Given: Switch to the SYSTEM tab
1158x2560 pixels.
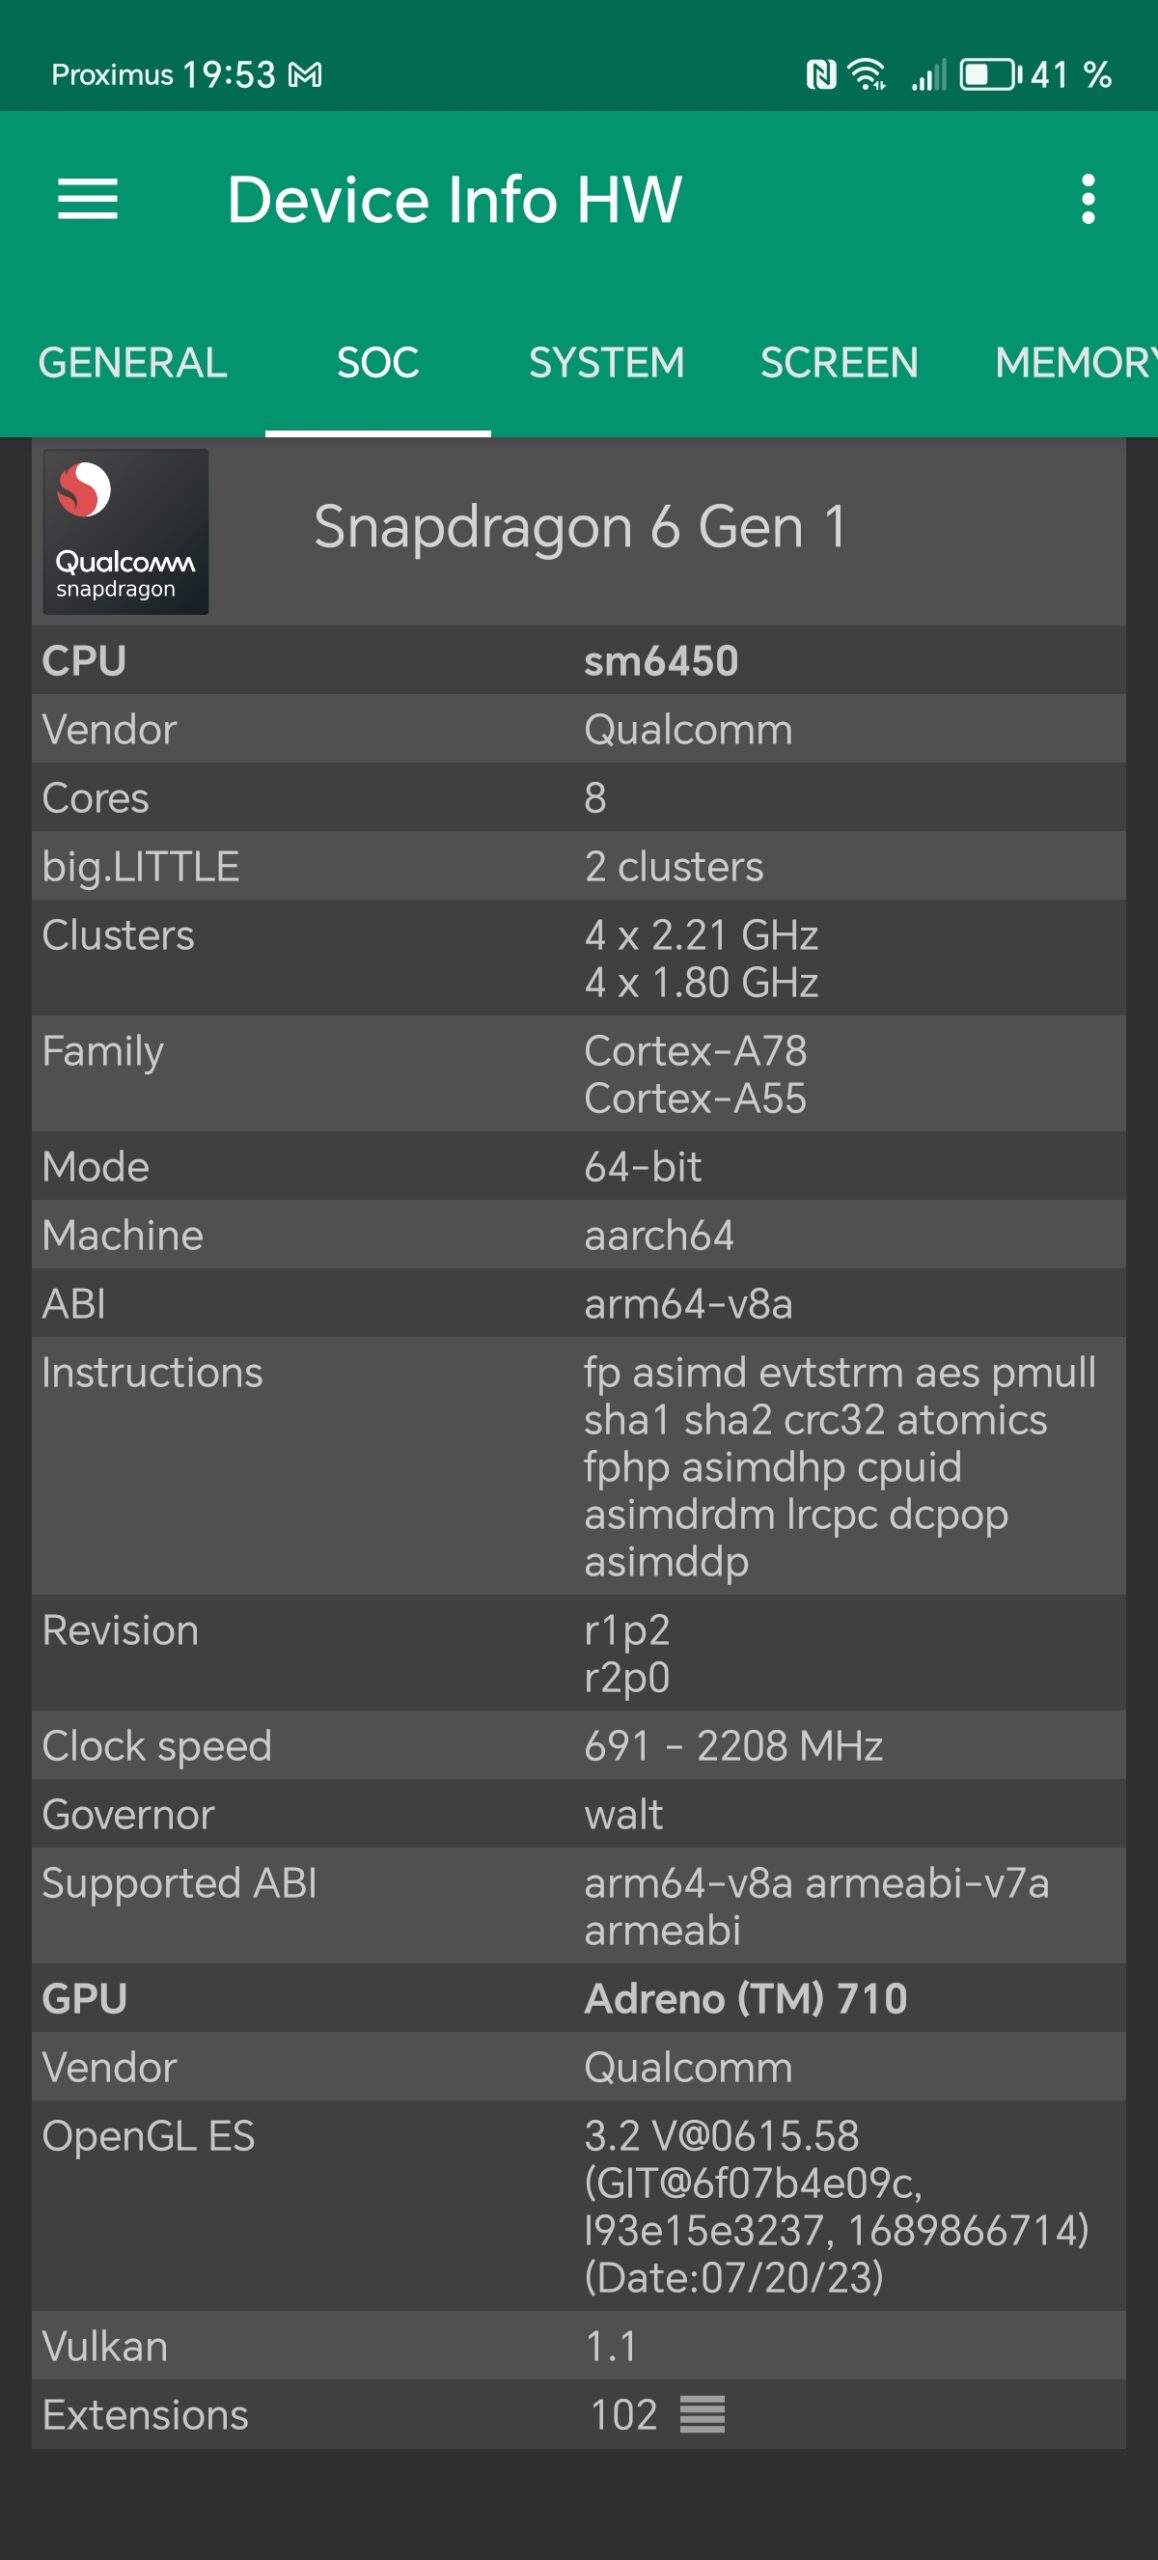Looking at the screenshot, I should pyautogui.click(x=606, y=363).
